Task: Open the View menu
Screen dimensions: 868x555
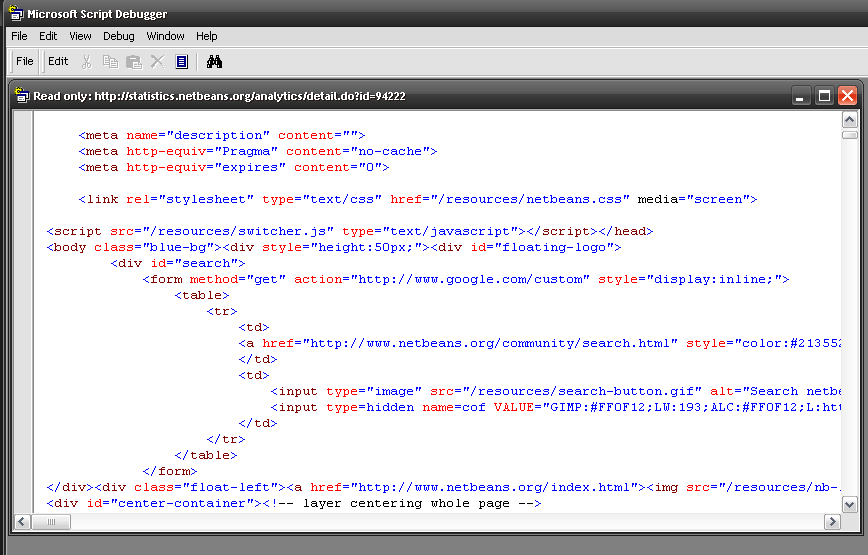Action: (80, 36)
